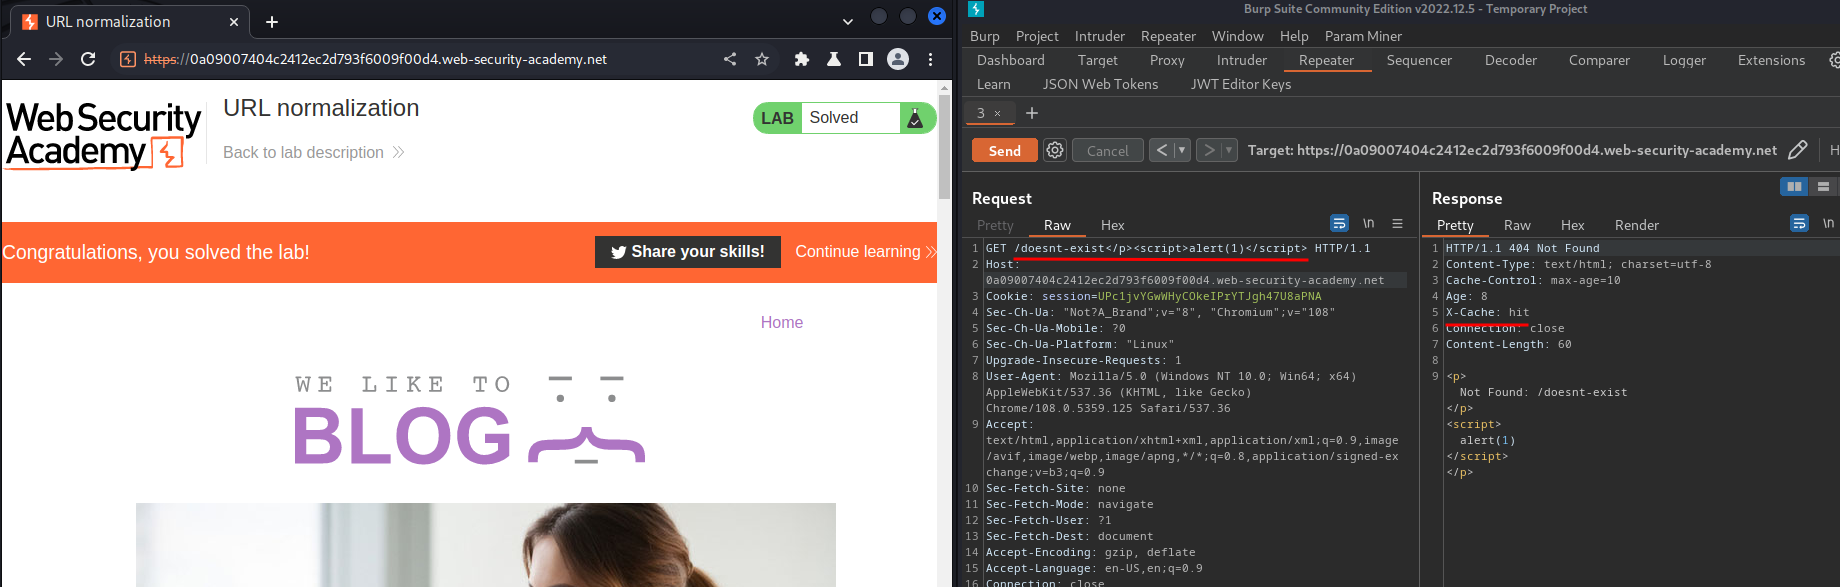The image size is (1840, 587).
Task: Switch to the Target tab
Action: click(x=1097, y=60)
